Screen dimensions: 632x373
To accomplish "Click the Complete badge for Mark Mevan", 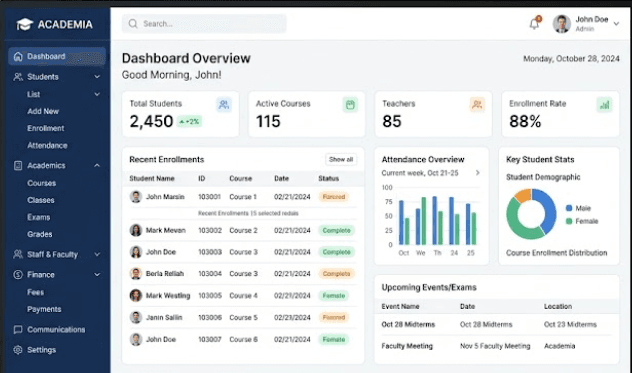I will point(337,230).
